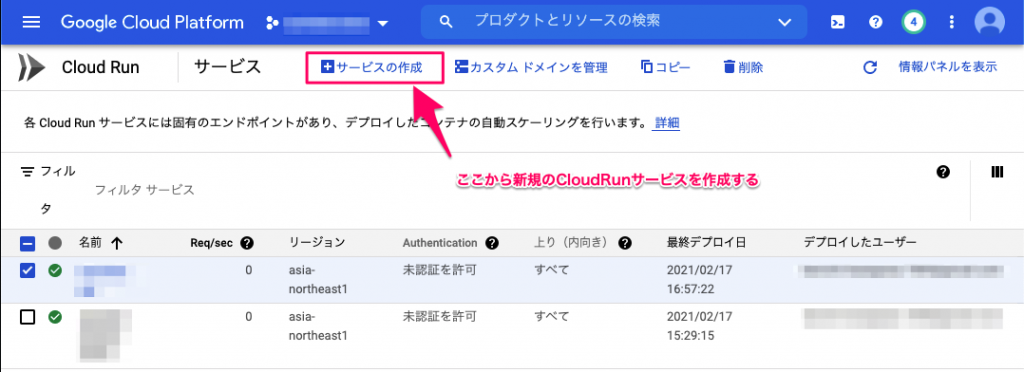Click カスタム ドメインを管理 button
The height and width of the screenshot is (372, 1024).
532,67
